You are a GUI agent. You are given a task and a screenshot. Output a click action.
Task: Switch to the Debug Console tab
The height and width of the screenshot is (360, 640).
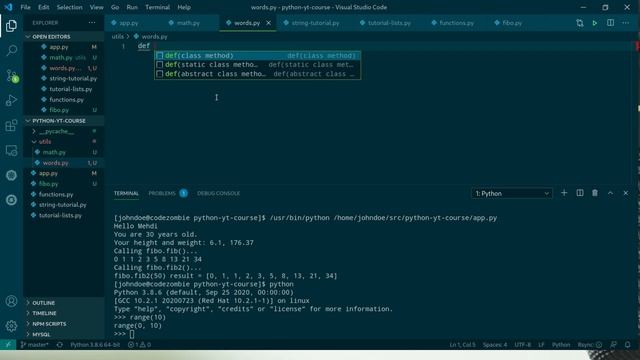click(x=218, y=193)
